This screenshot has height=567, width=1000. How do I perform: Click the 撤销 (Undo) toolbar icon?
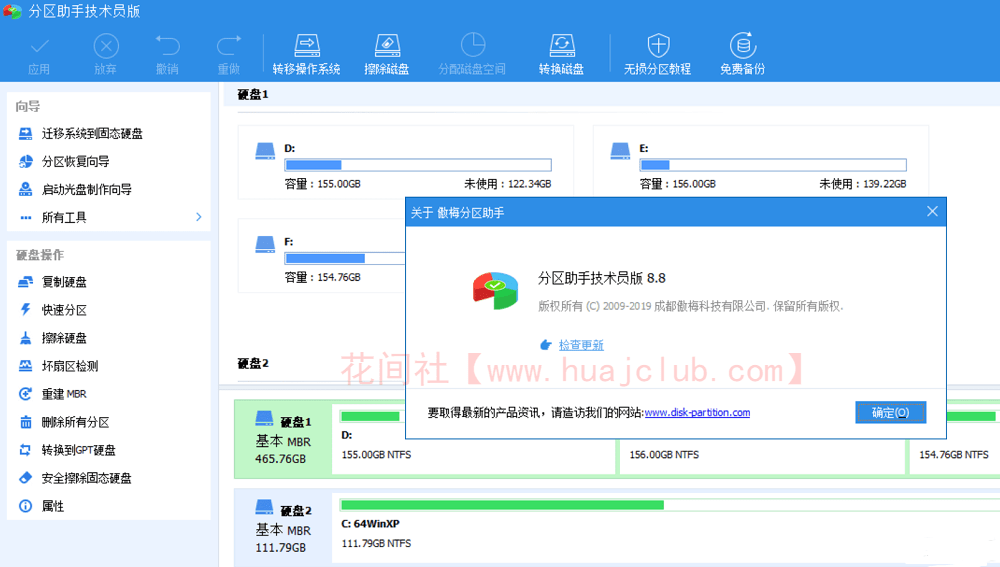167,54
